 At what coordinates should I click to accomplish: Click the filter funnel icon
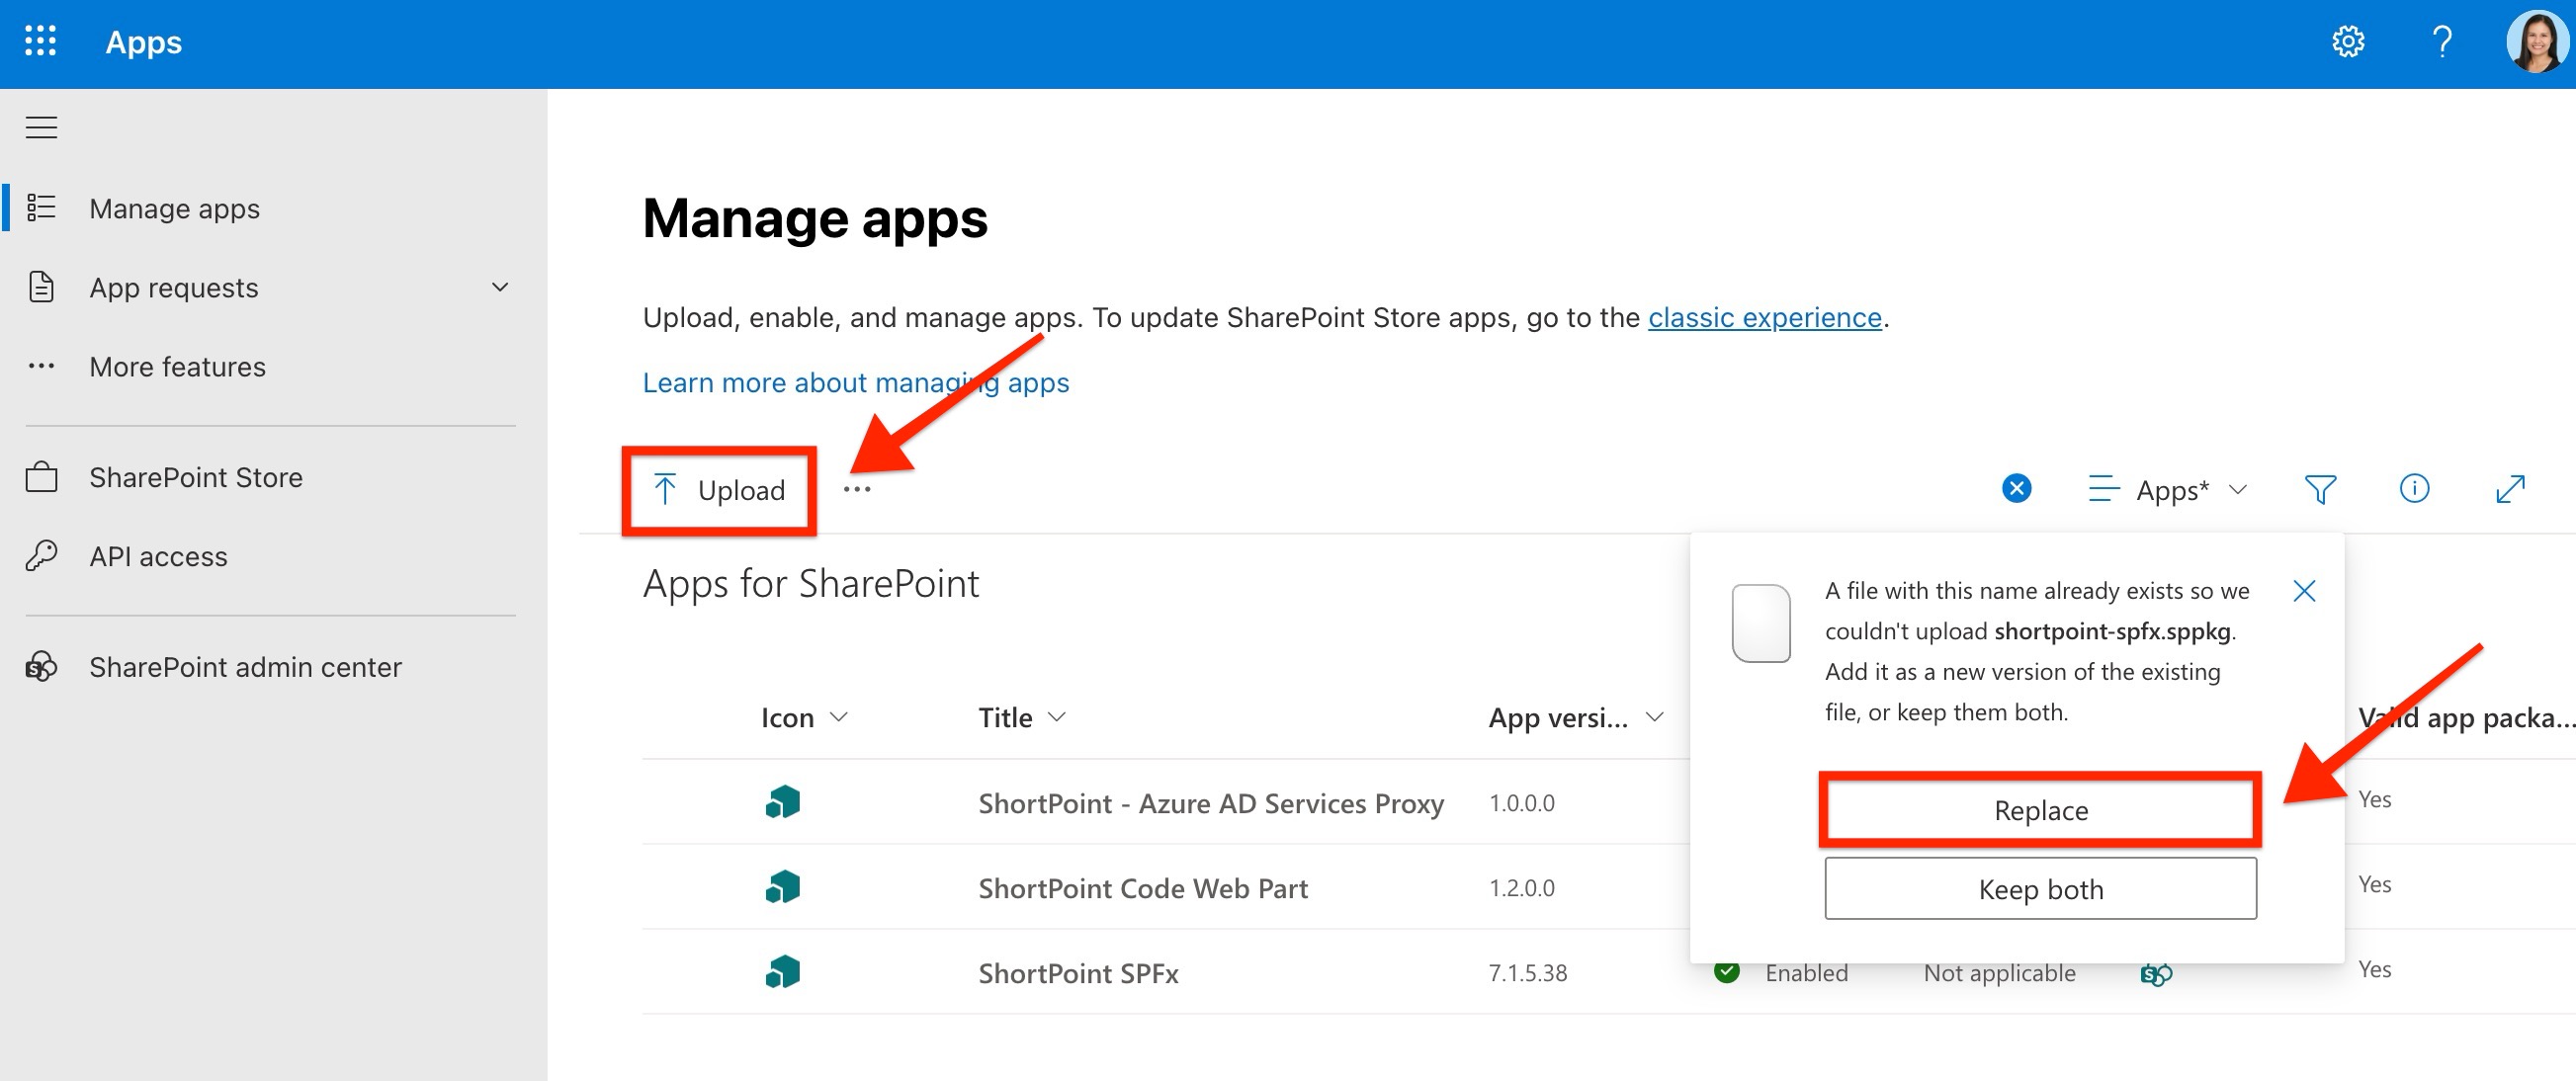pos(2321,489)
